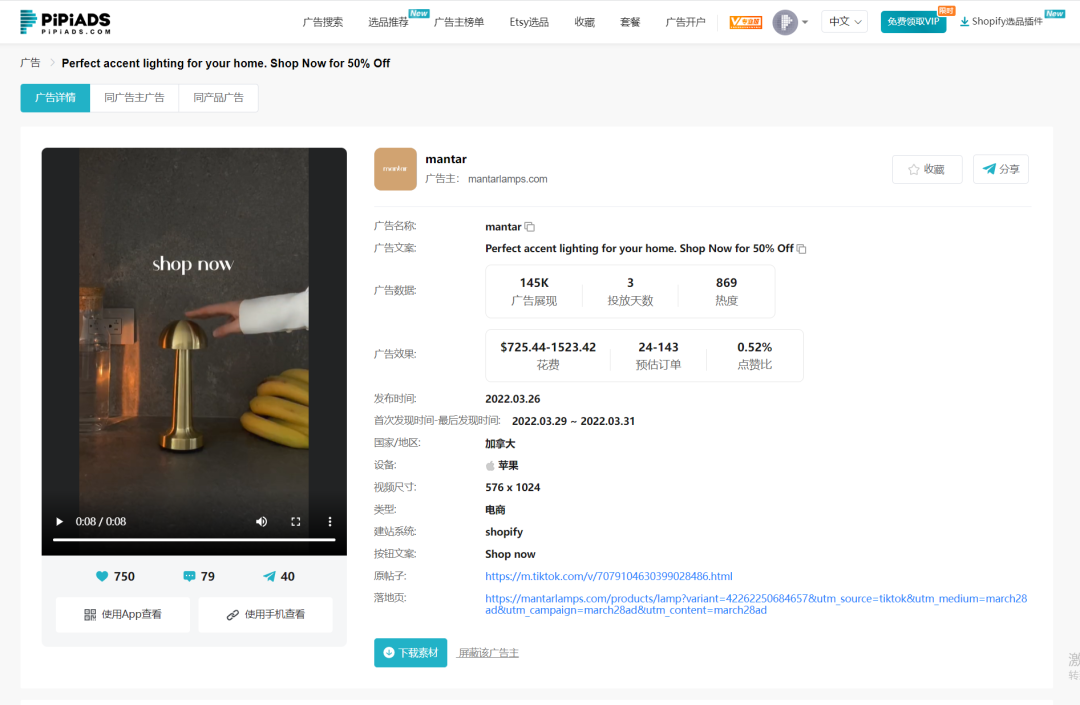Click the 145K 广告展现 stat
1080x705 pixels.
[534, 291]
